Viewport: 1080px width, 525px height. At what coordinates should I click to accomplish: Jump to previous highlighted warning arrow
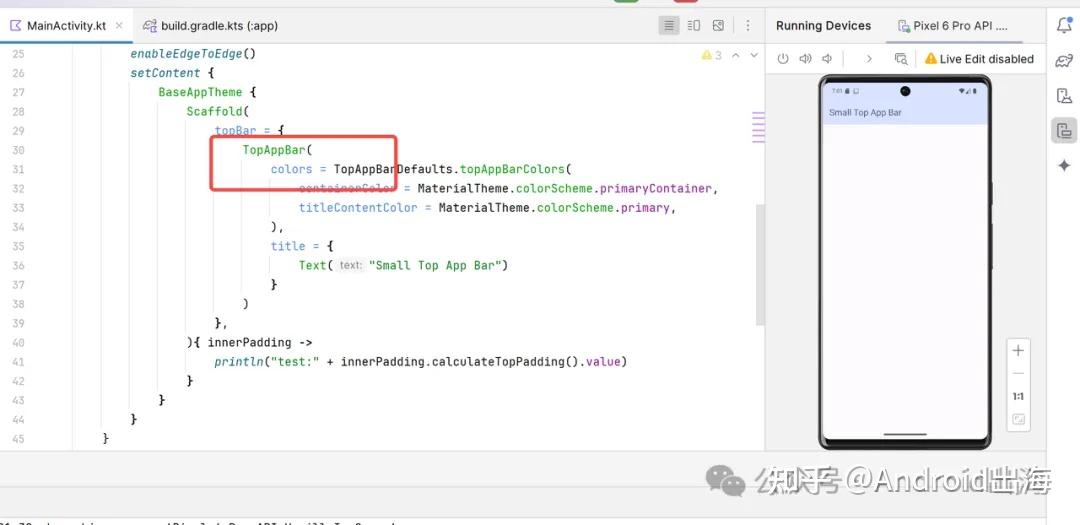click(735, 55)
